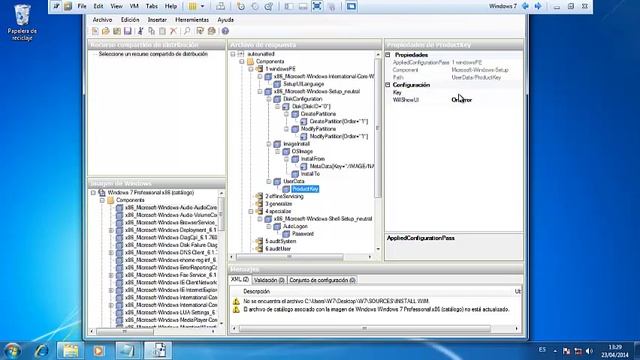Viewport: 640px width, 360px height.
Task: Click the VMware take snapshot icon
Action: pos(241,6)
